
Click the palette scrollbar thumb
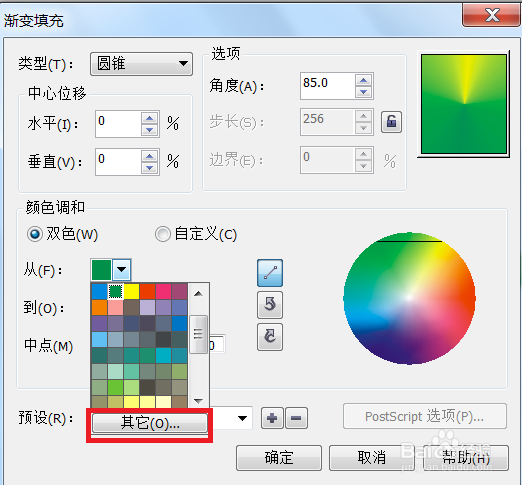(x=198, y=334)
